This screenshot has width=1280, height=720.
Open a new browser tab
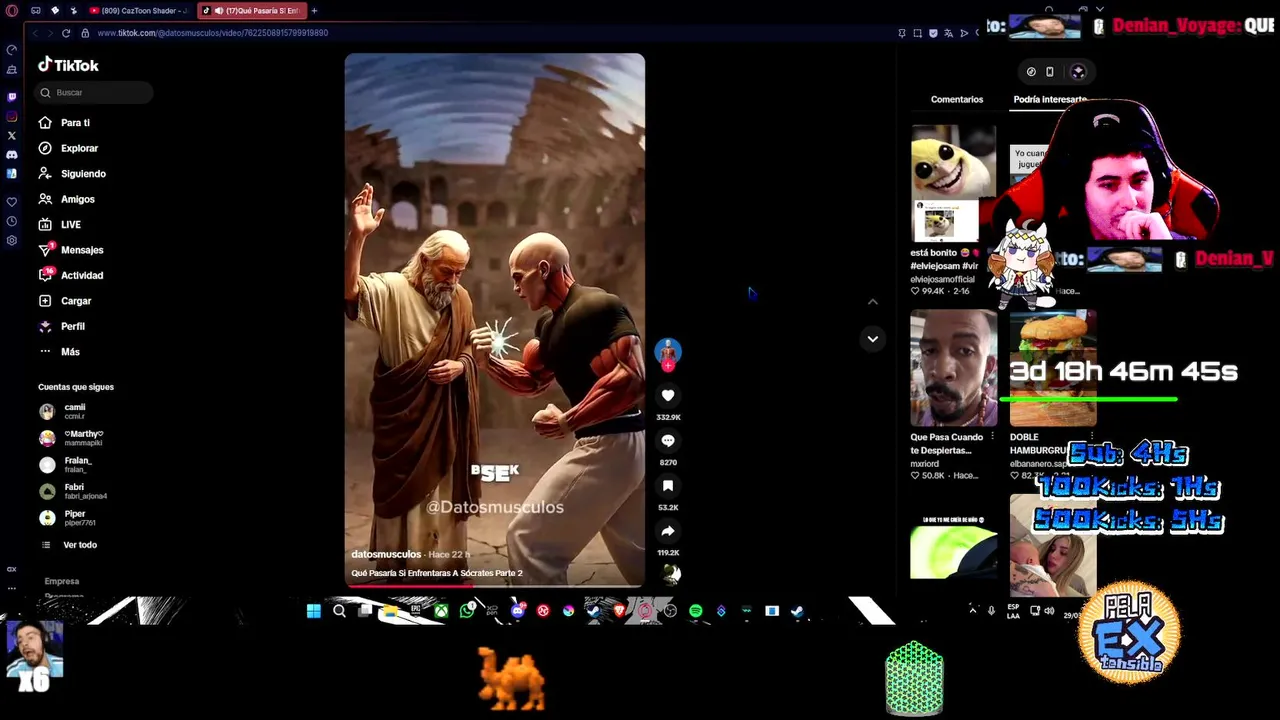[x=314, y=10]
